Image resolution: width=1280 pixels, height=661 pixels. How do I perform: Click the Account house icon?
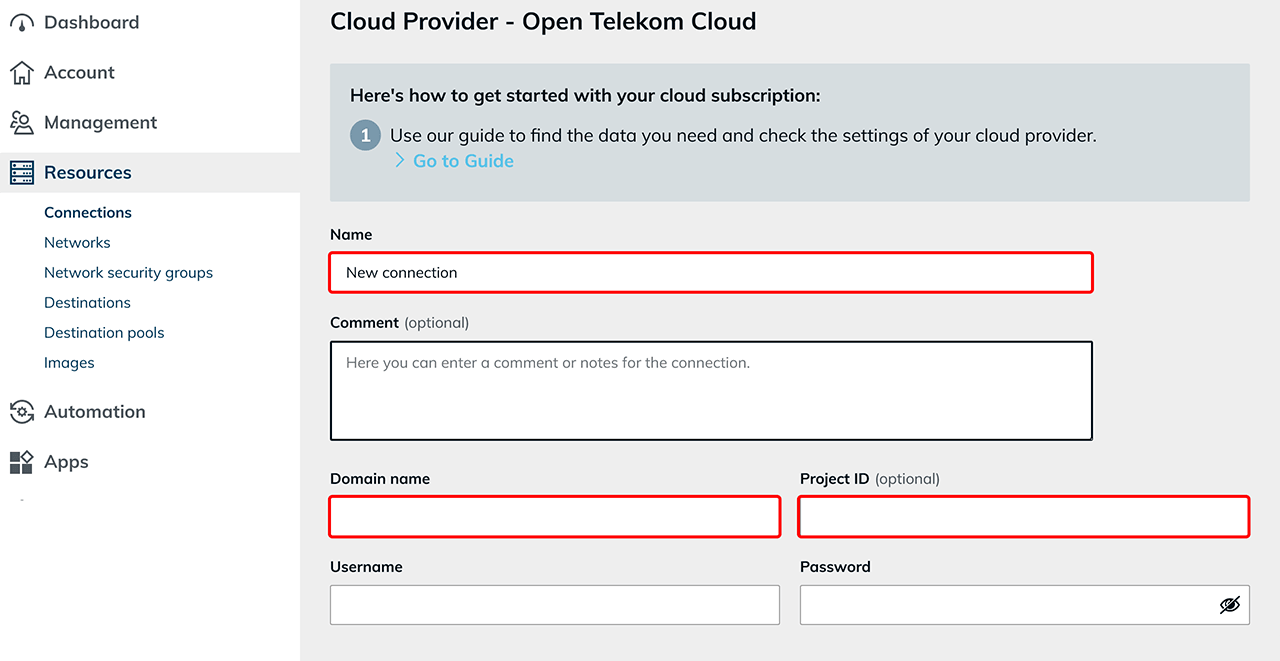22,73
